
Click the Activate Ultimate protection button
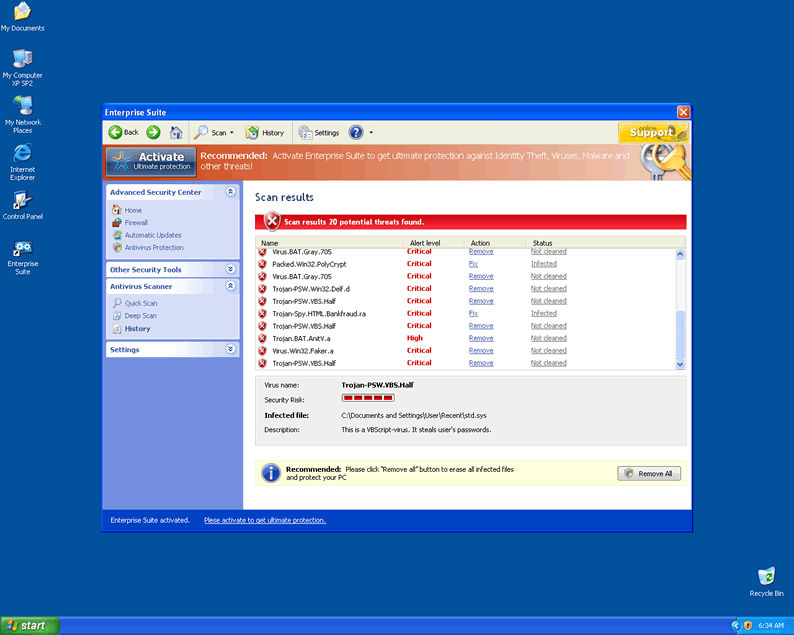click(x=151, y=161)
